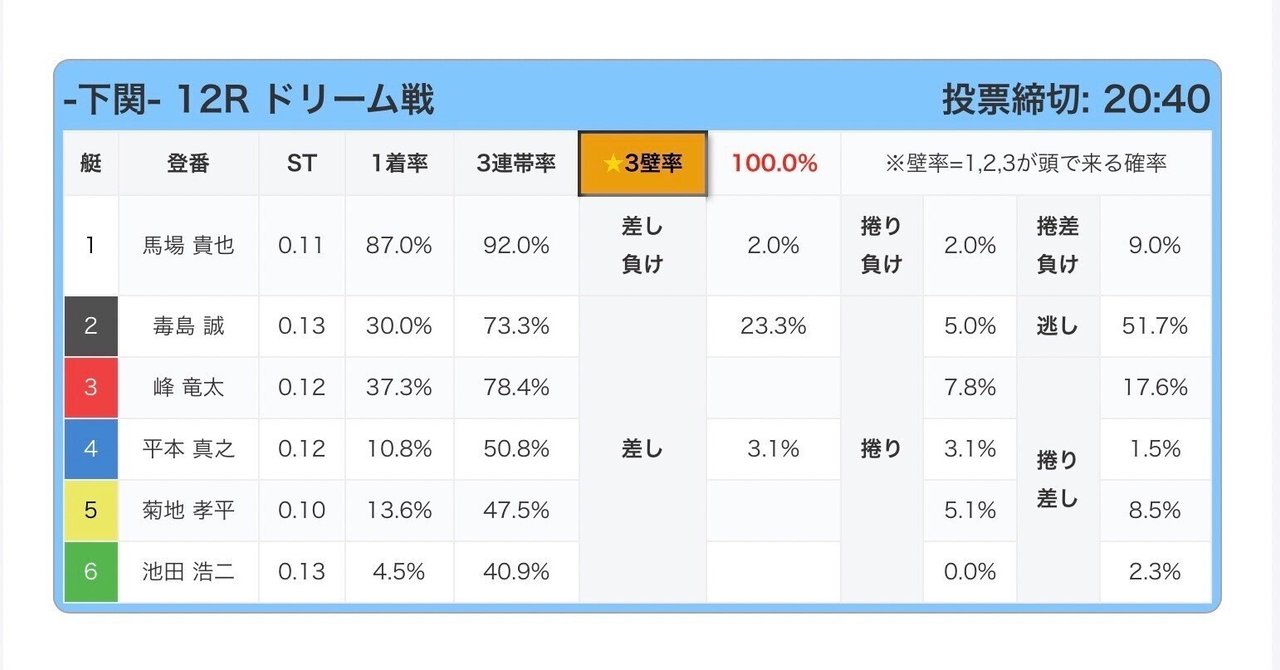Screen dimensions: 1280x670
Task: Select the white boat 1 number cell
Action: coord(90,245)
